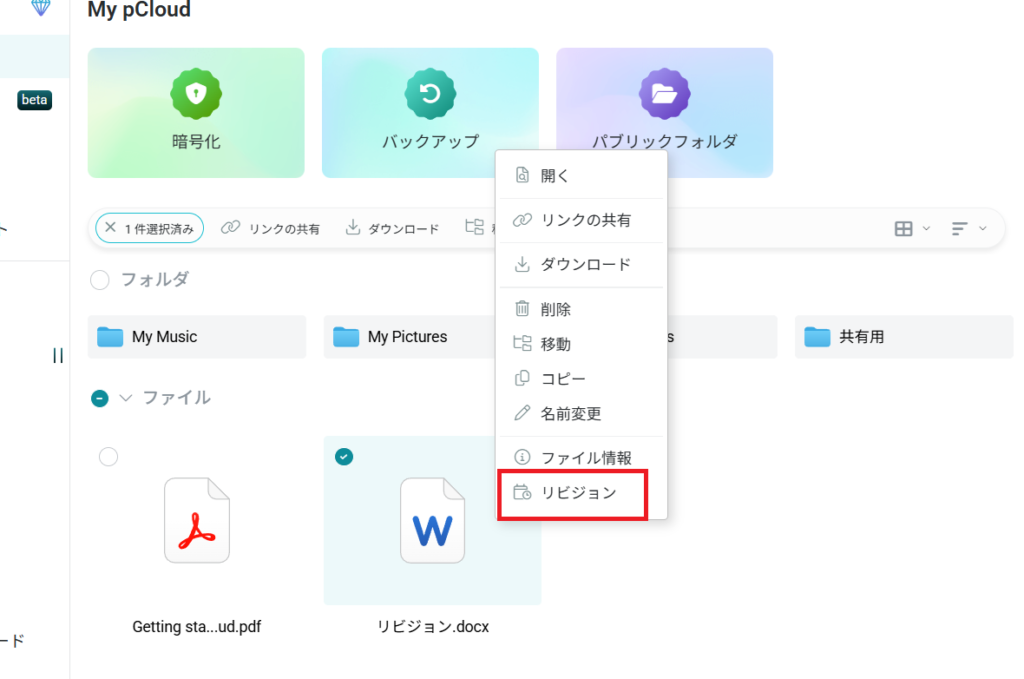
Task: Uncheck the checkmark on リビジョン.docx
Action: click(x=344, y=457)
